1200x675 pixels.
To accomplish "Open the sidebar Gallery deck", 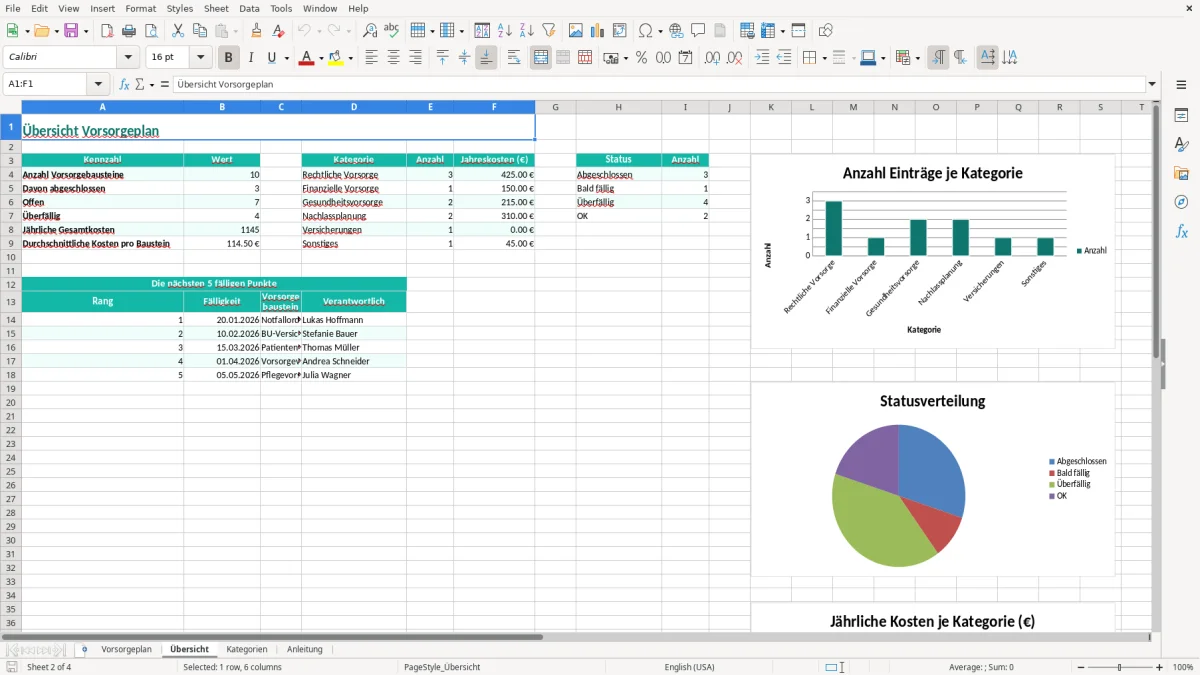I will pyautogui.click(x=1181, y=174).
